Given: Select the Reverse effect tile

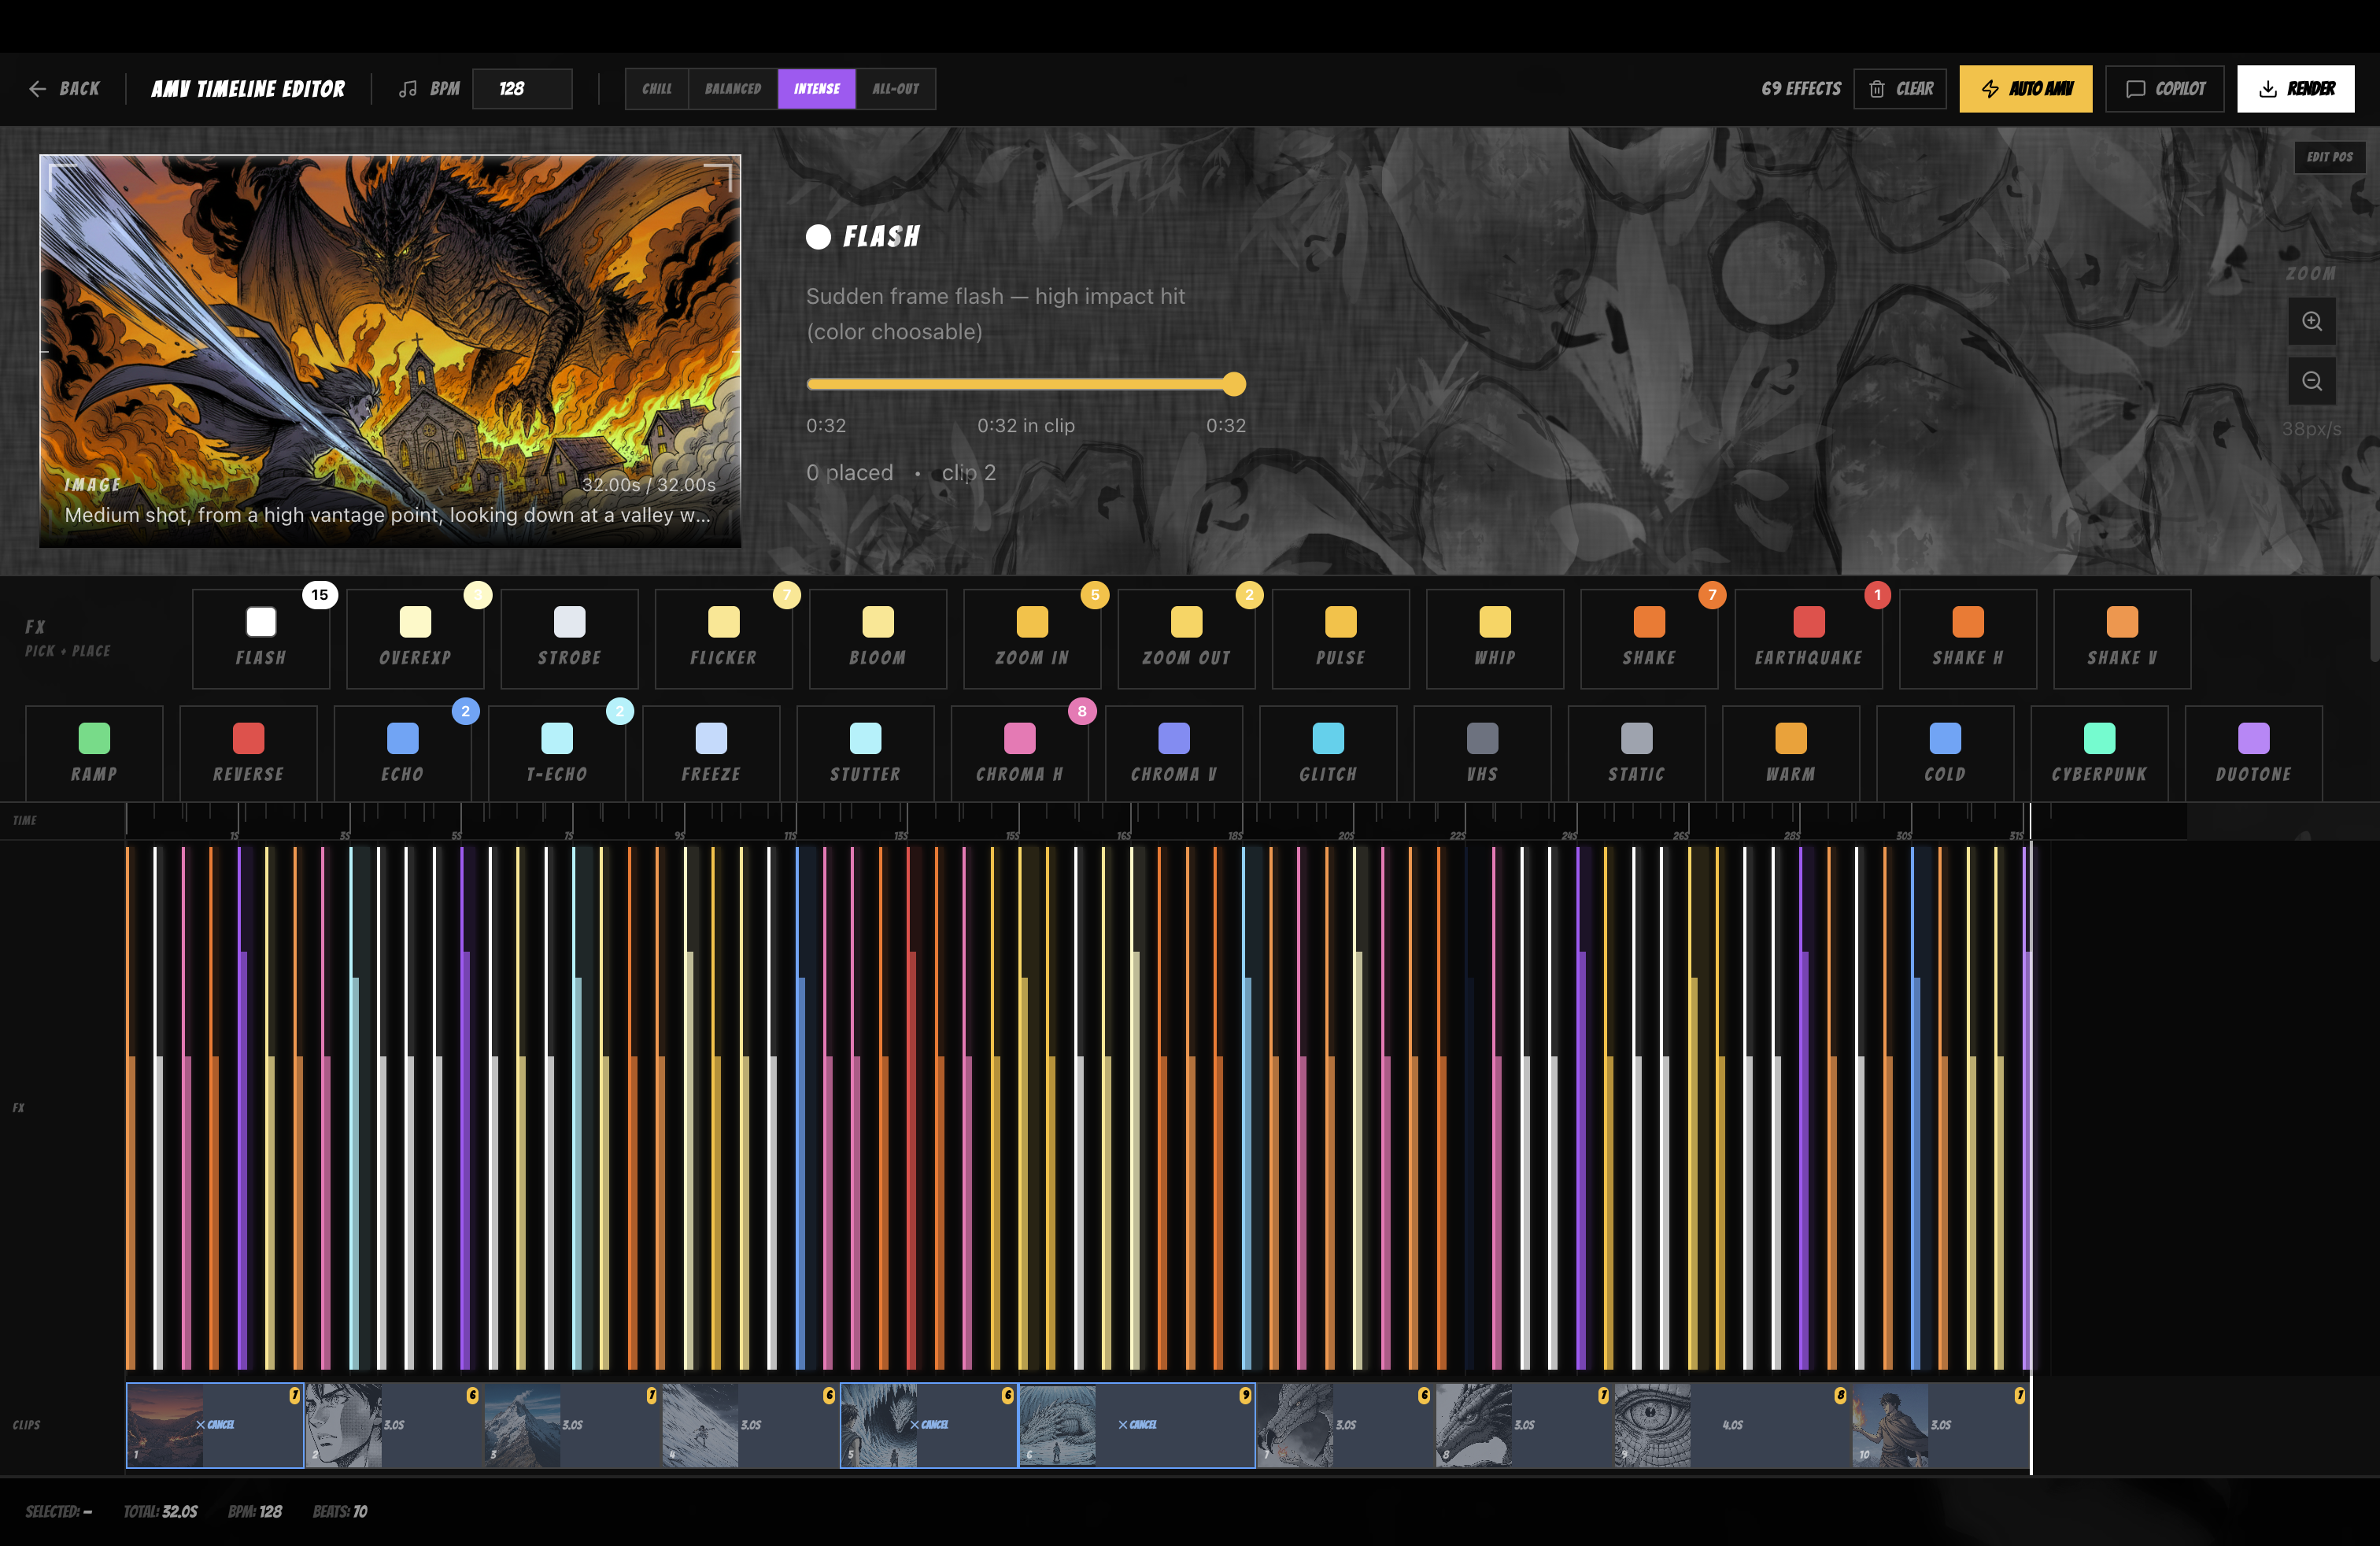Looking at the screenshot, I should (x=248, y=753).
